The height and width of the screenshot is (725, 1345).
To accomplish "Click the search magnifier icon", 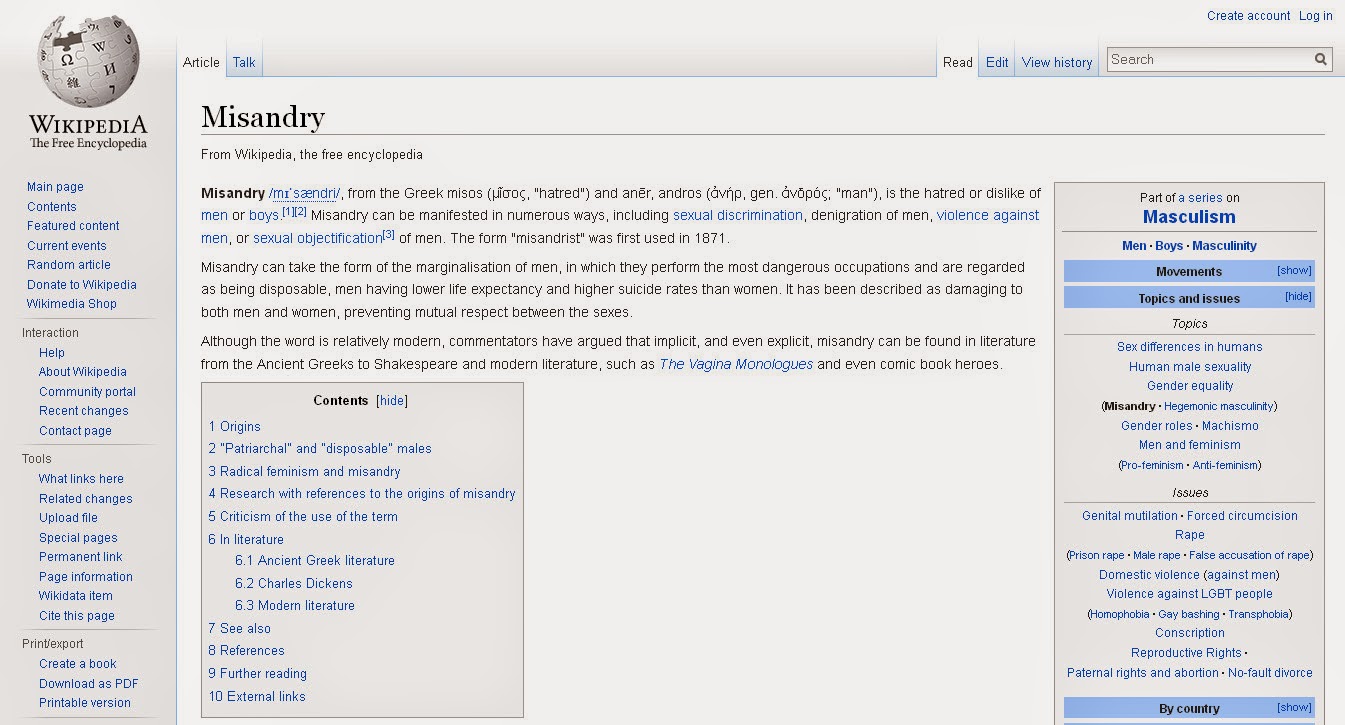I will coord(1321,60).
